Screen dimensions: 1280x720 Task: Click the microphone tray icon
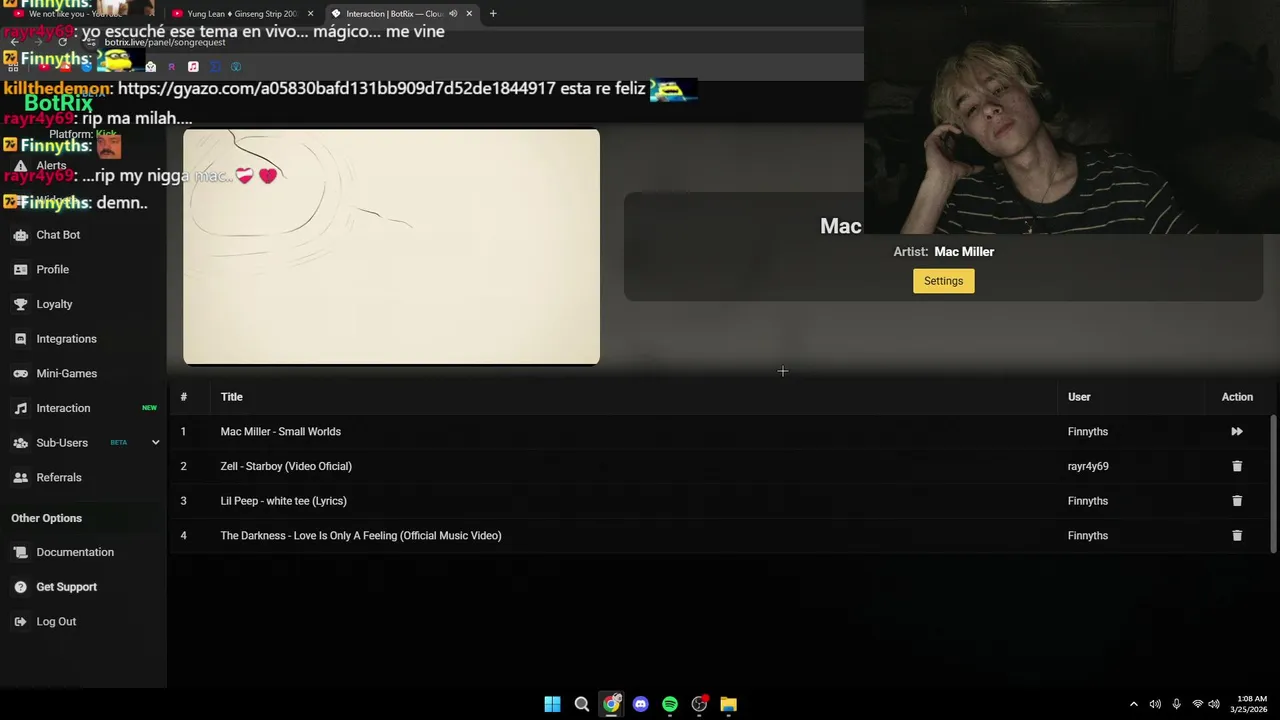pyautogui.click(x=1176, y=704)
